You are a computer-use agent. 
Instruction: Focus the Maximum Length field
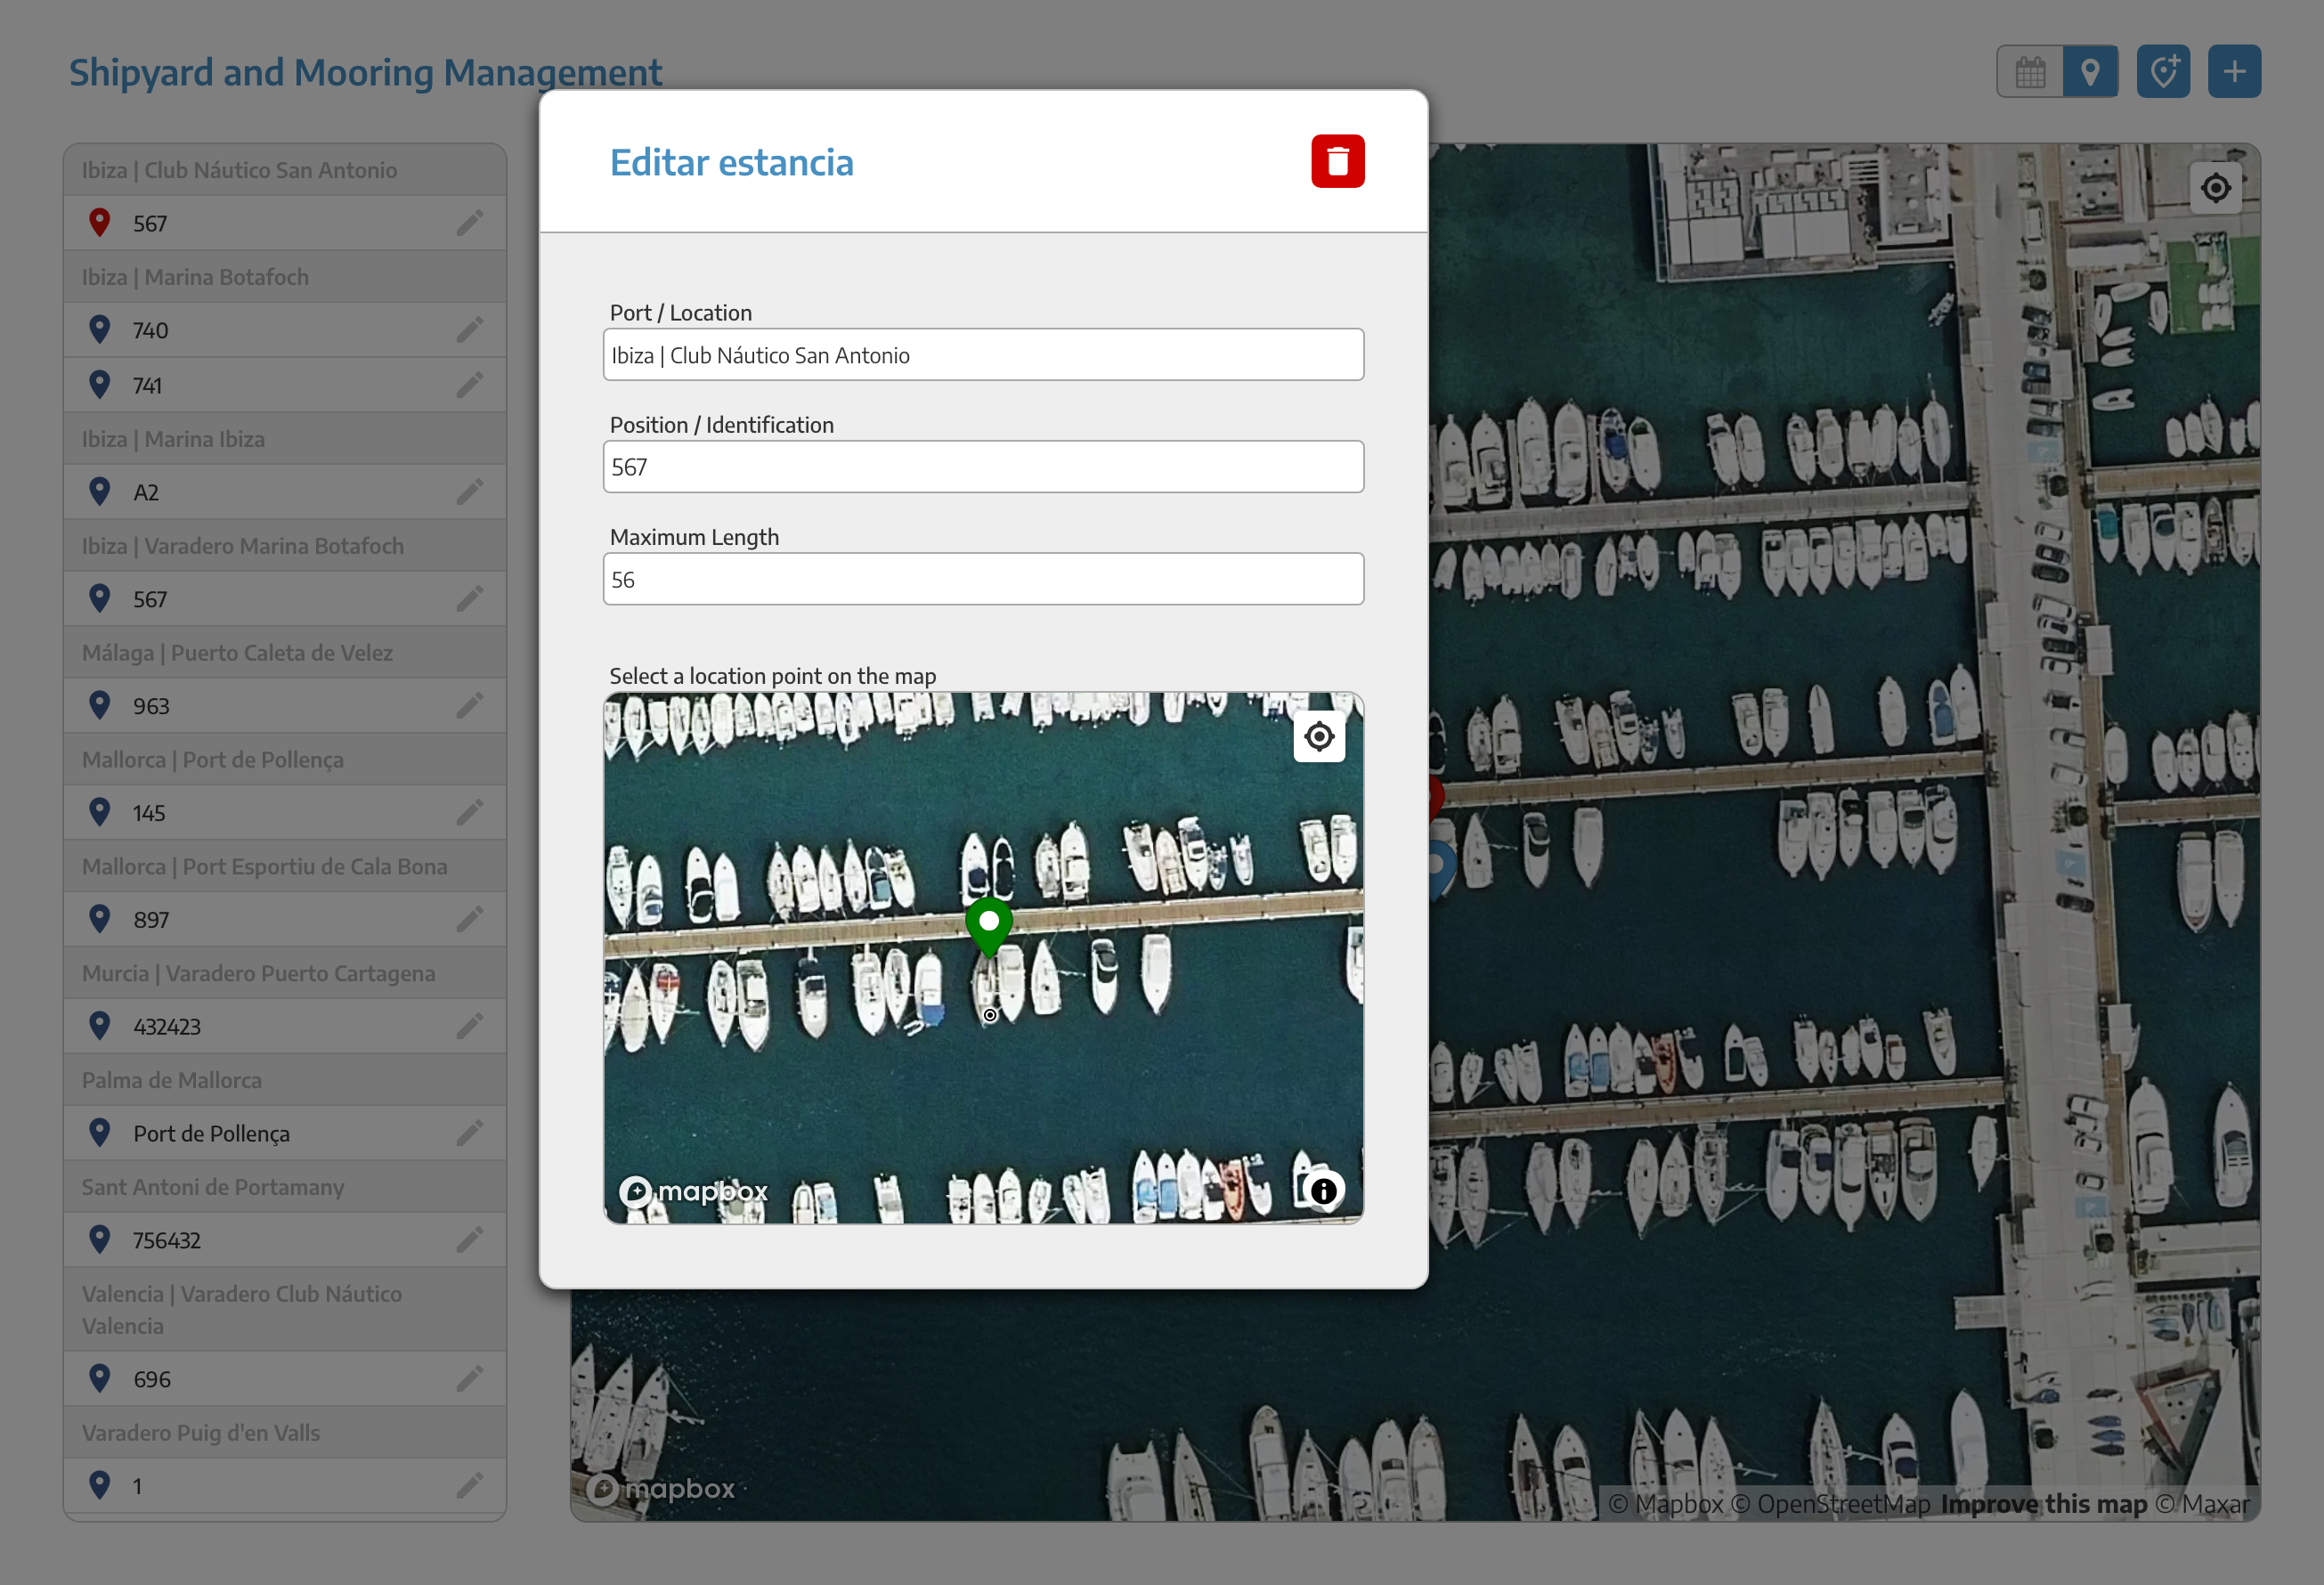point(983,579)
